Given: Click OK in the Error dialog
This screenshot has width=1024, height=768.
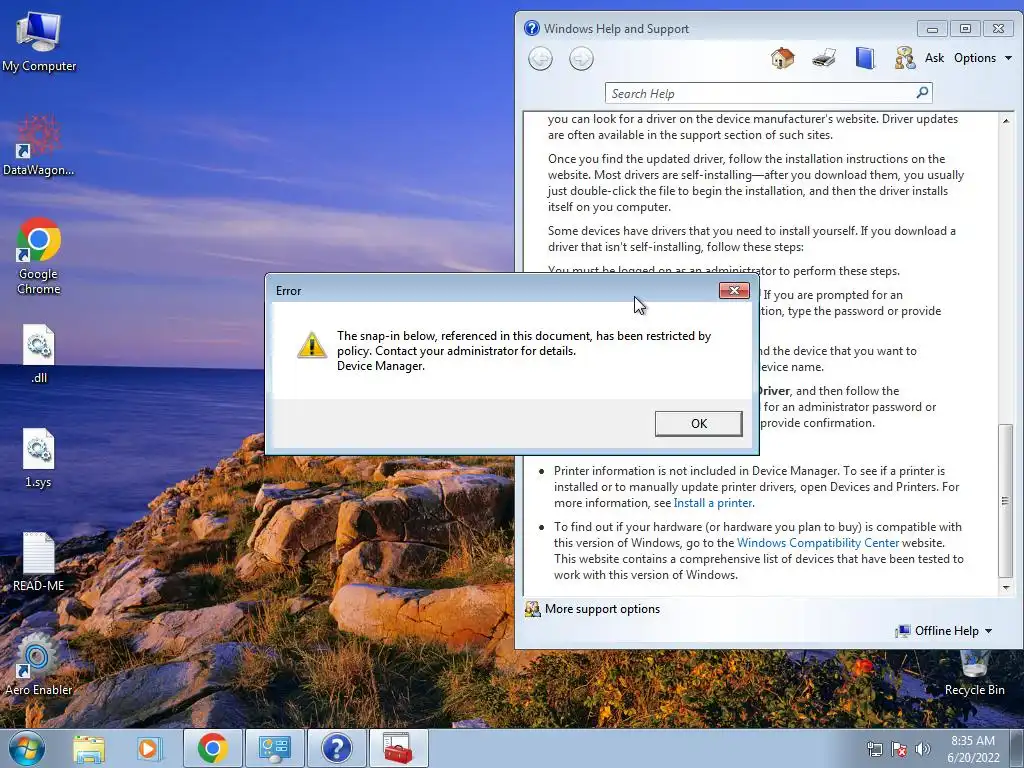Looking at the screenshot, I should [x=698, y=423].
